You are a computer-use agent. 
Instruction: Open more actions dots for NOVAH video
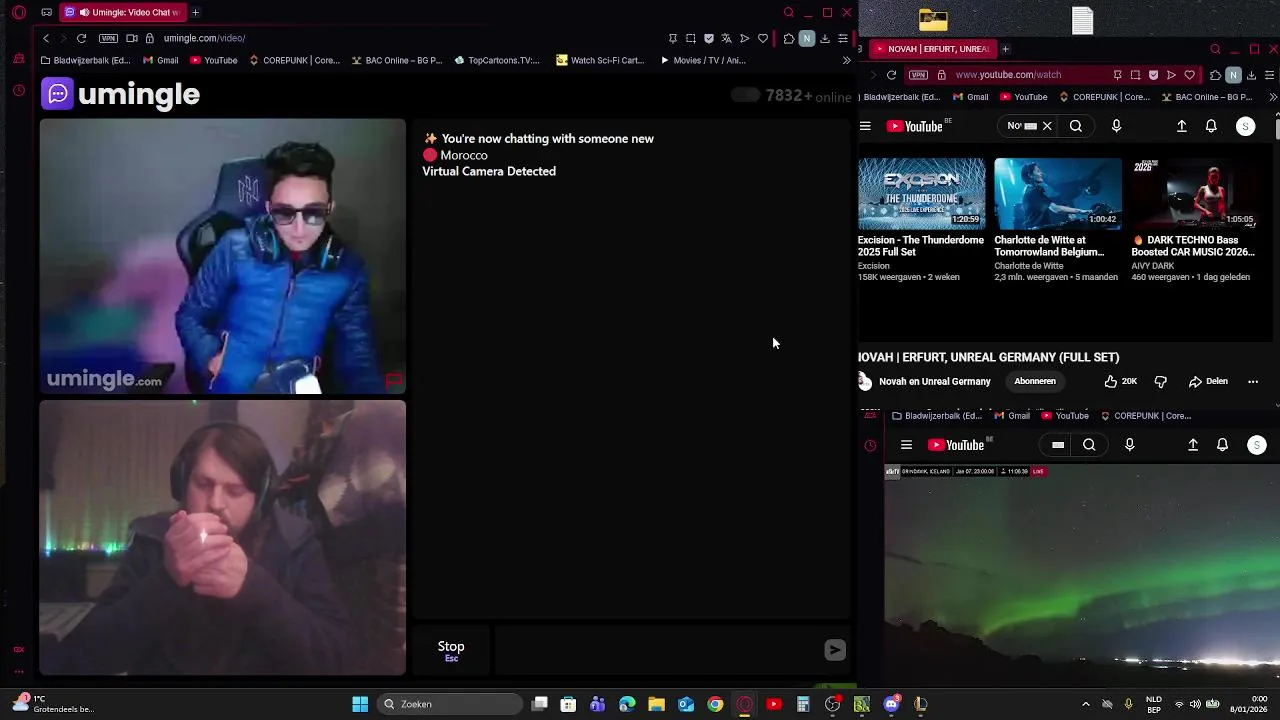tap(1253, 381)
